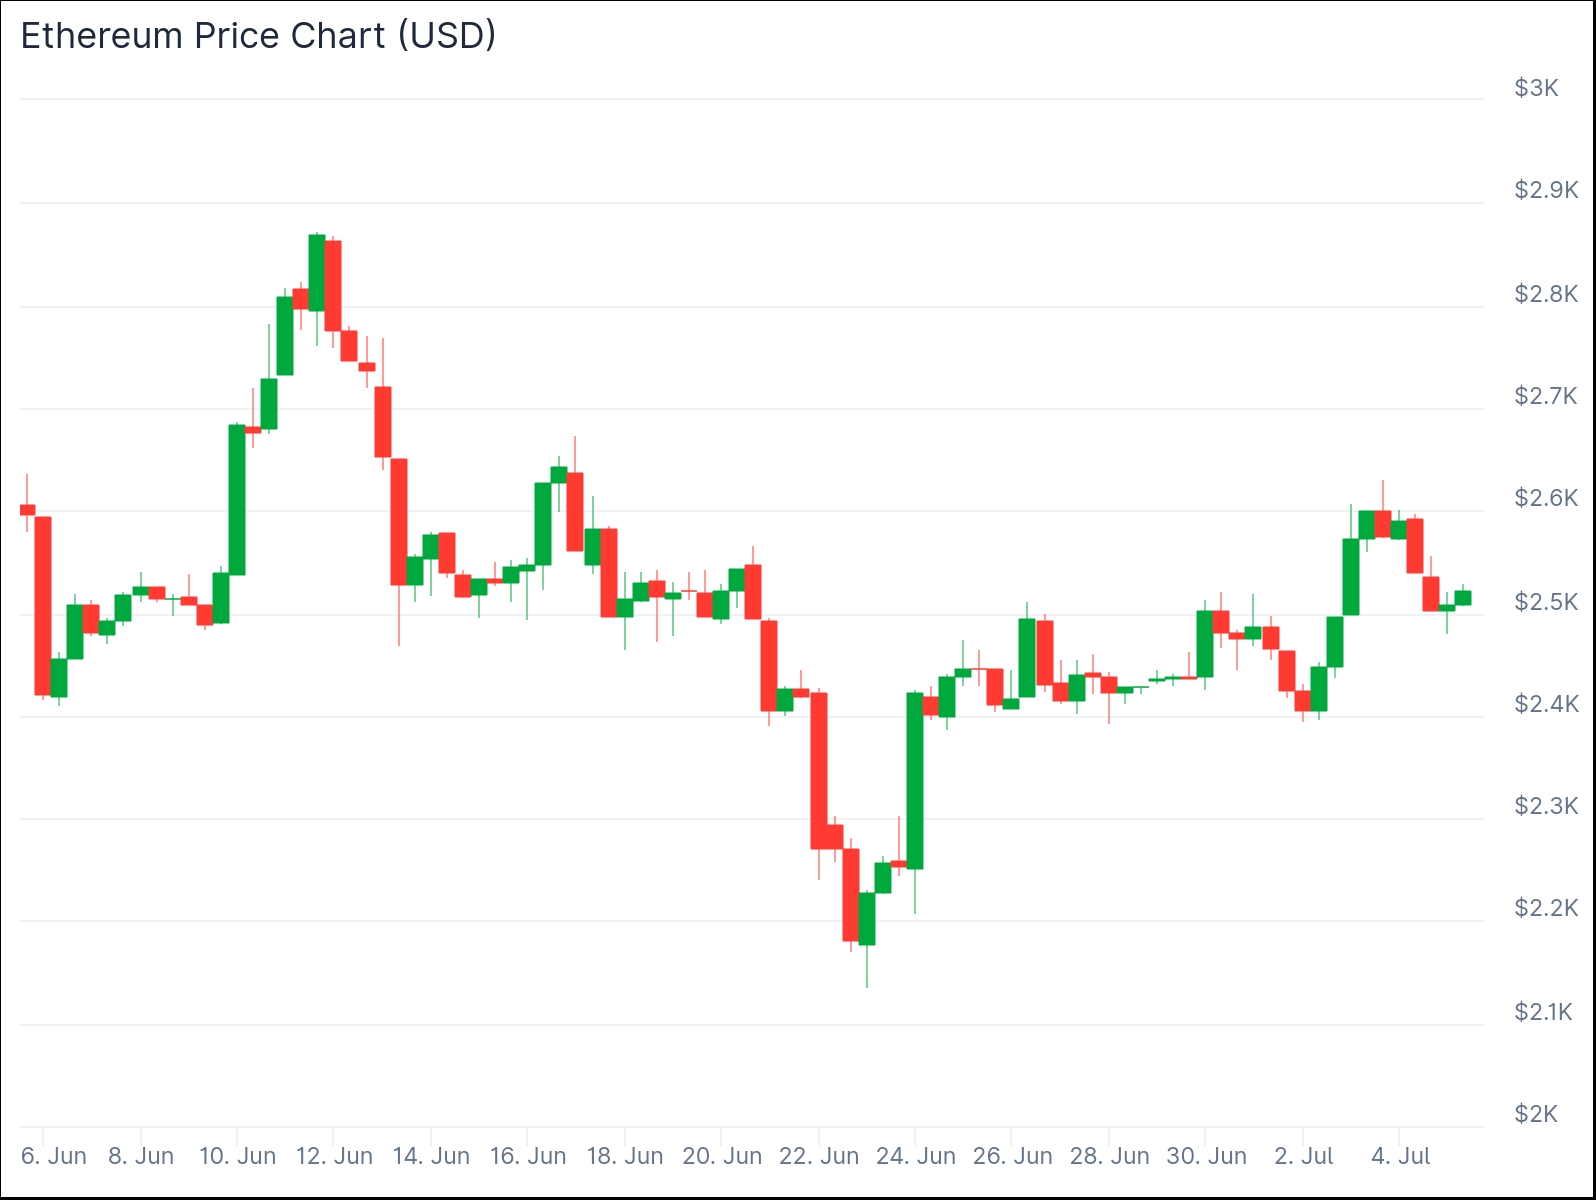Click the 22. Jun date label
Screen dimensions: 1596x1200
point(819,1157)
